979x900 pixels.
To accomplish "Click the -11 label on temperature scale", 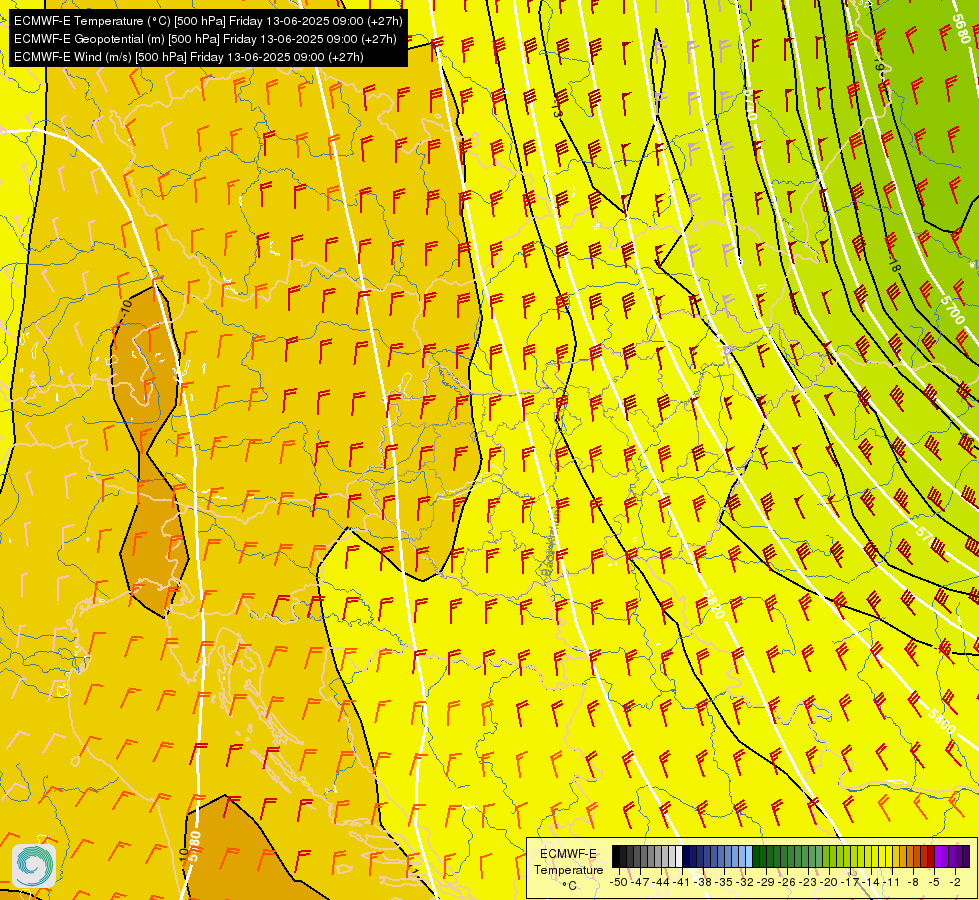I will tap(892, 882).
